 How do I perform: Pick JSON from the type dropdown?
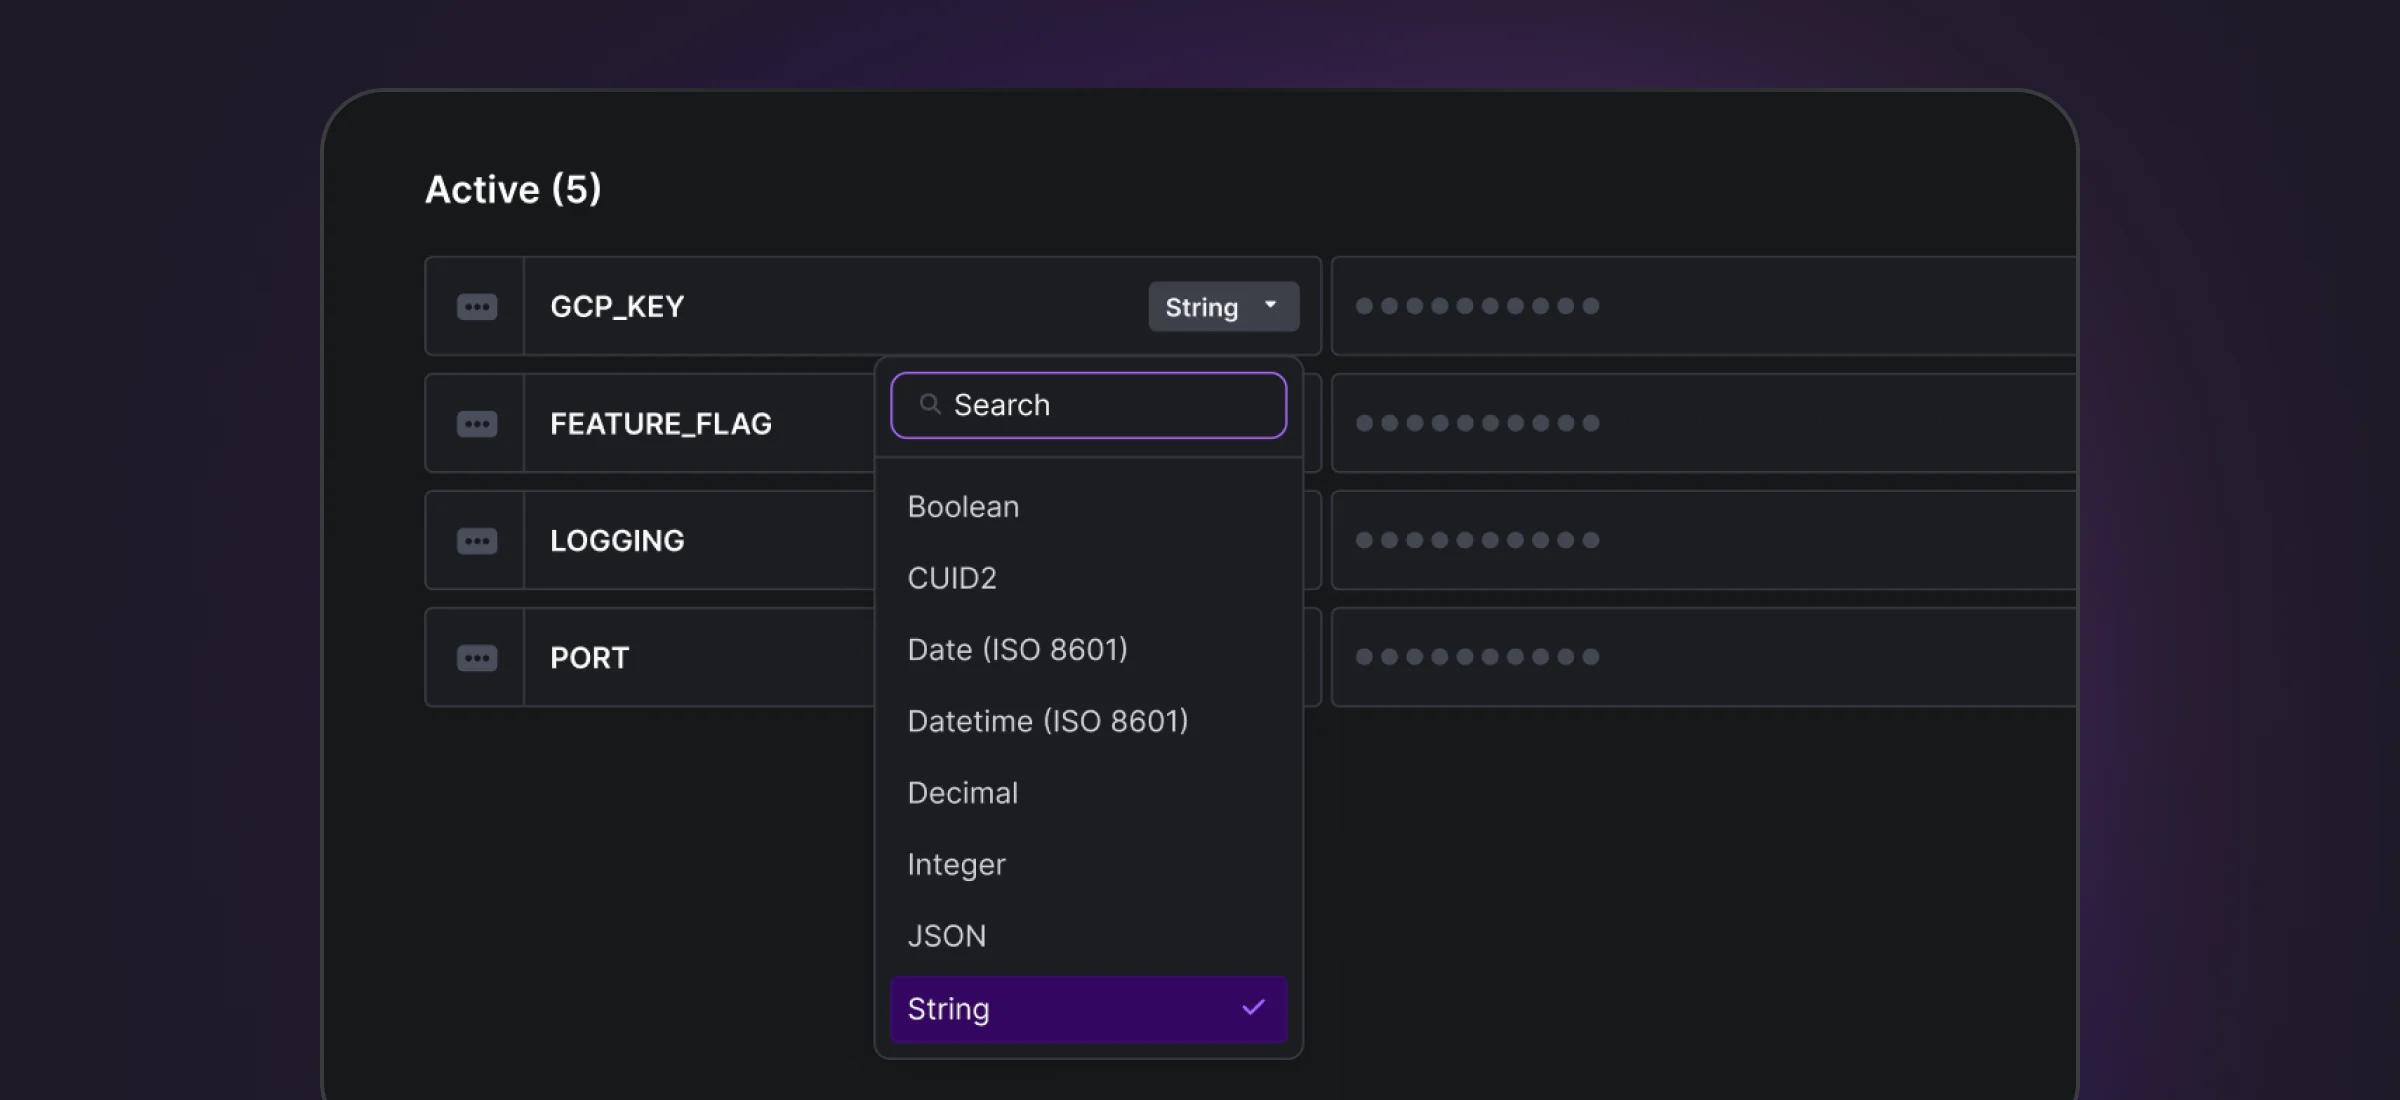946,936
